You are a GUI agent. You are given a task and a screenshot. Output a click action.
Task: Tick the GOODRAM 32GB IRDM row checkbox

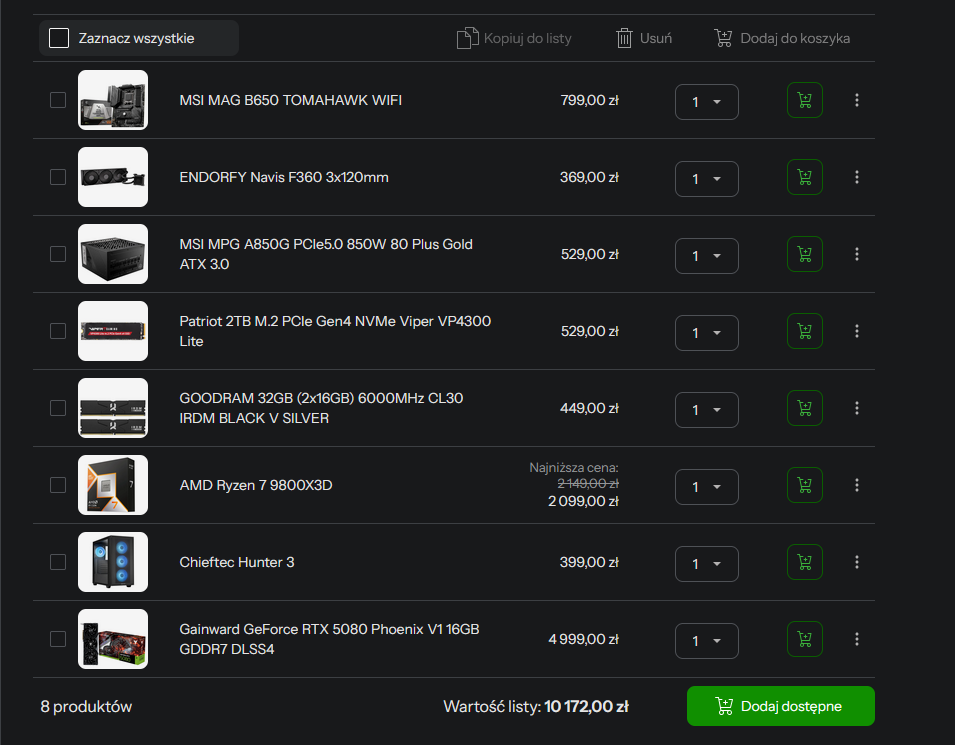click(58, 408)
